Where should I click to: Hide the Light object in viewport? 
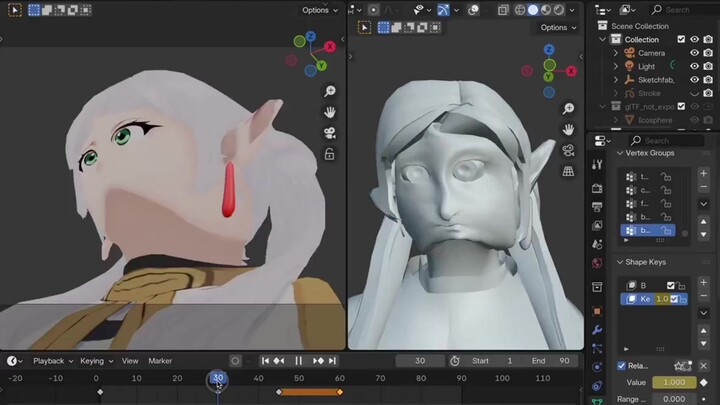point(694,66)
